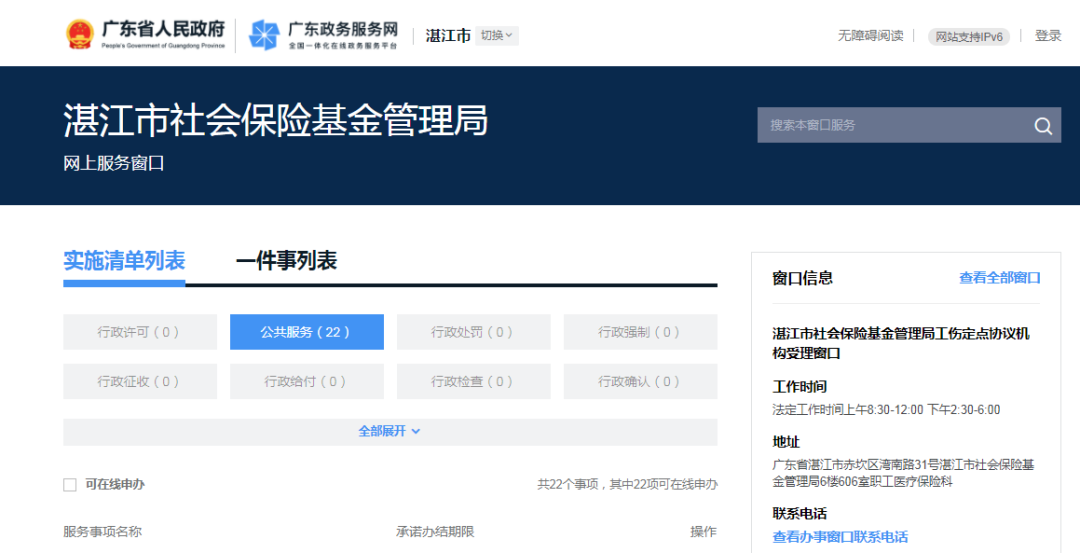
Task: Tick the 可在线申办 checkbox
Action: pos(70,485)
